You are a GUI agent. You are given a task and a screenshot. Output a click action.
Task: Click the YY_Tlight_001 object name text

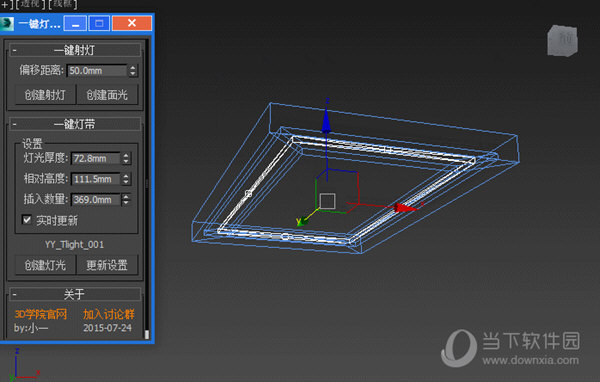(74, 245)
